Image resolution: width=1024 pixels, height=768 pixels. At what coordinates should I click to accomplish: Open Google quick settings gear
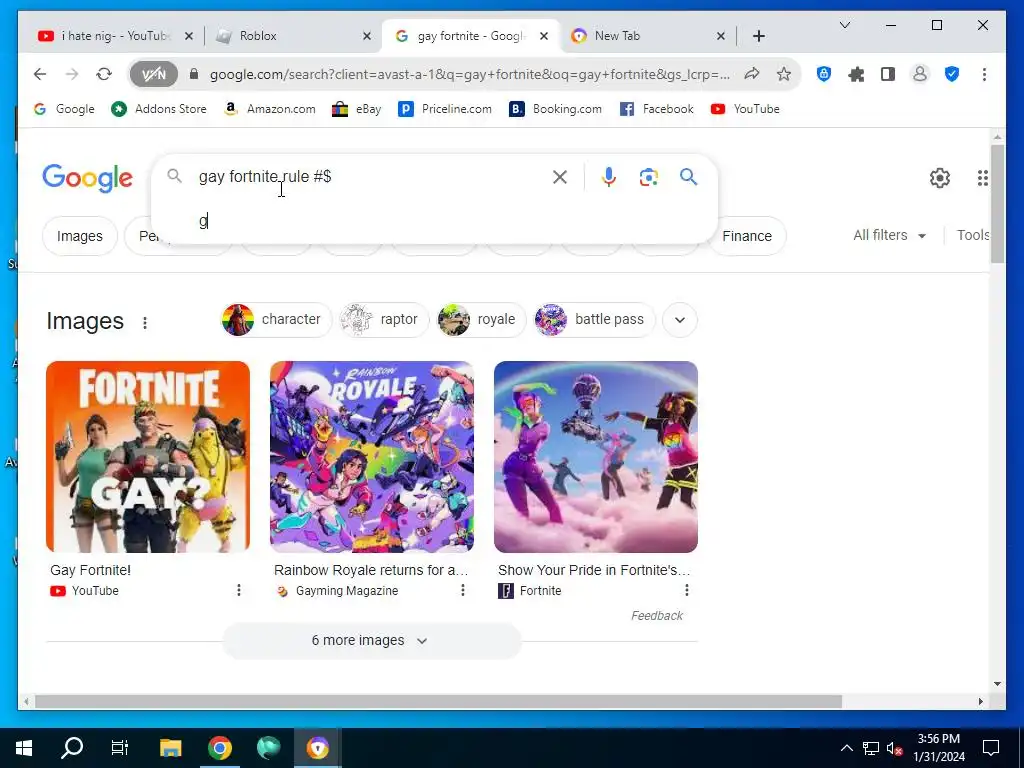click(940, 178)
